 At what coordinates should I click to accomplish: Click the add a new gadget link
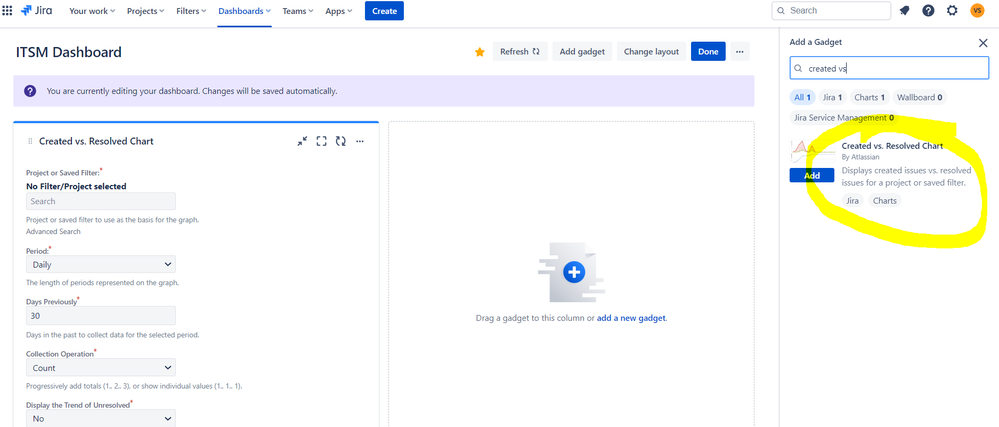click(631, 317)
